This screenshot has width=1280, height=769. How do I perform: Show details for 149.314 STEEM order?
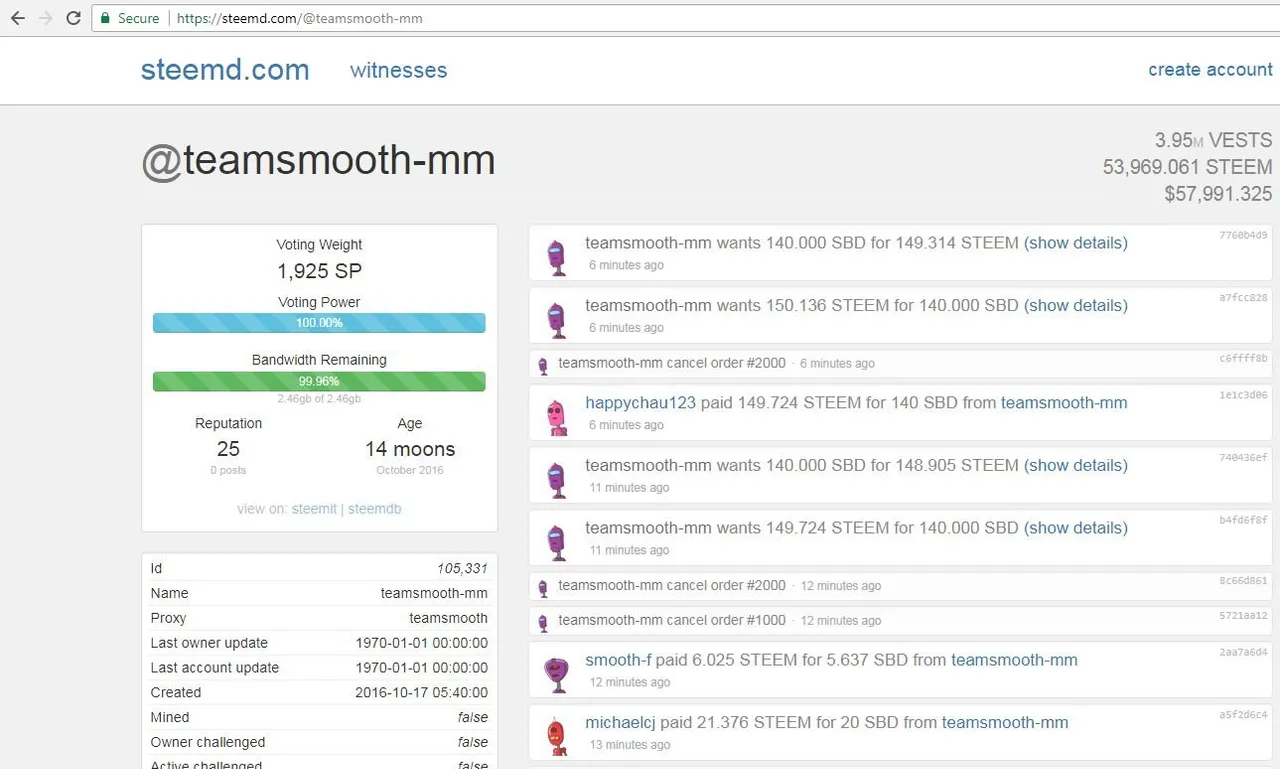point(1076,243)
